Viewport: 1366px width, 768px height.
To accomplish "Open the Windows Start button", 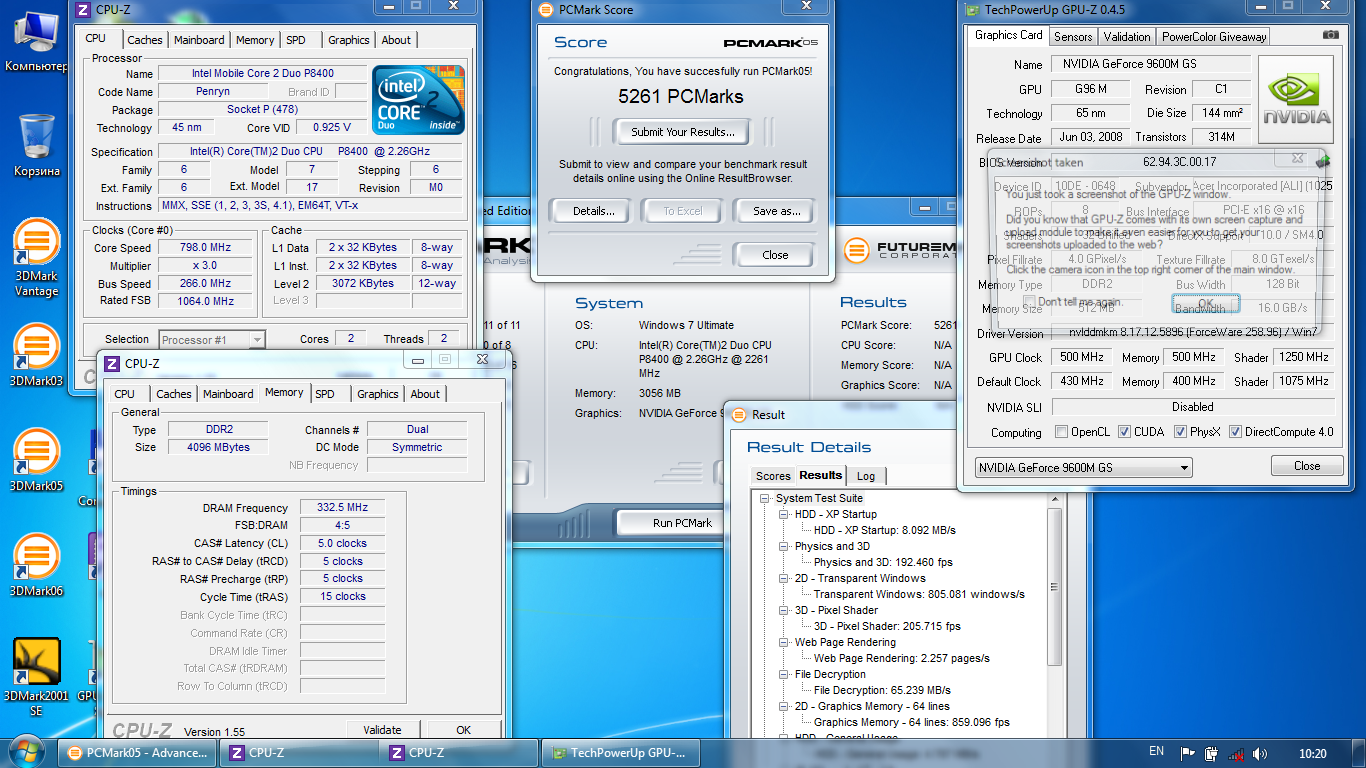I will [x=26, y=753].
